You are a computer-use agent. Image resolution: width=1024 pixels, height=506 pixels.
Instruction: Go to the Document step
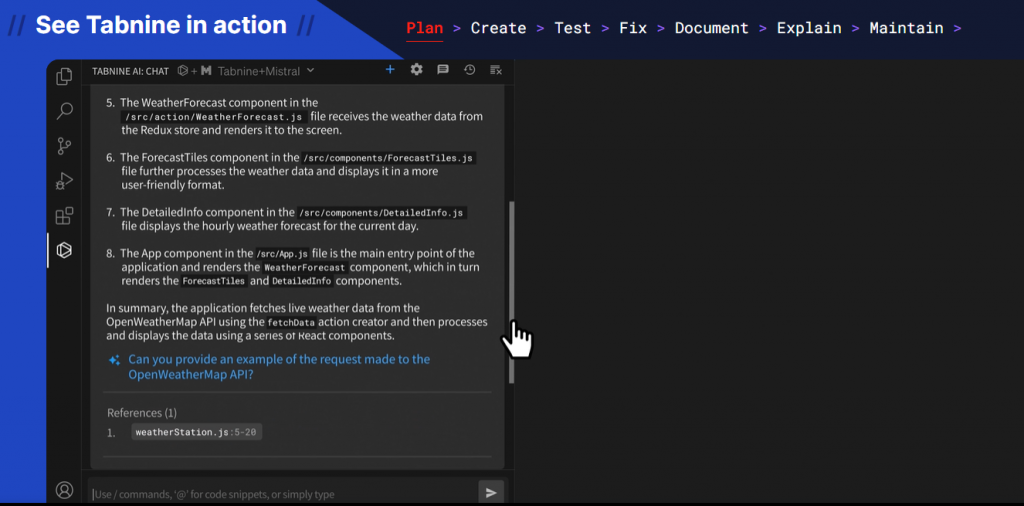[712, 28]
